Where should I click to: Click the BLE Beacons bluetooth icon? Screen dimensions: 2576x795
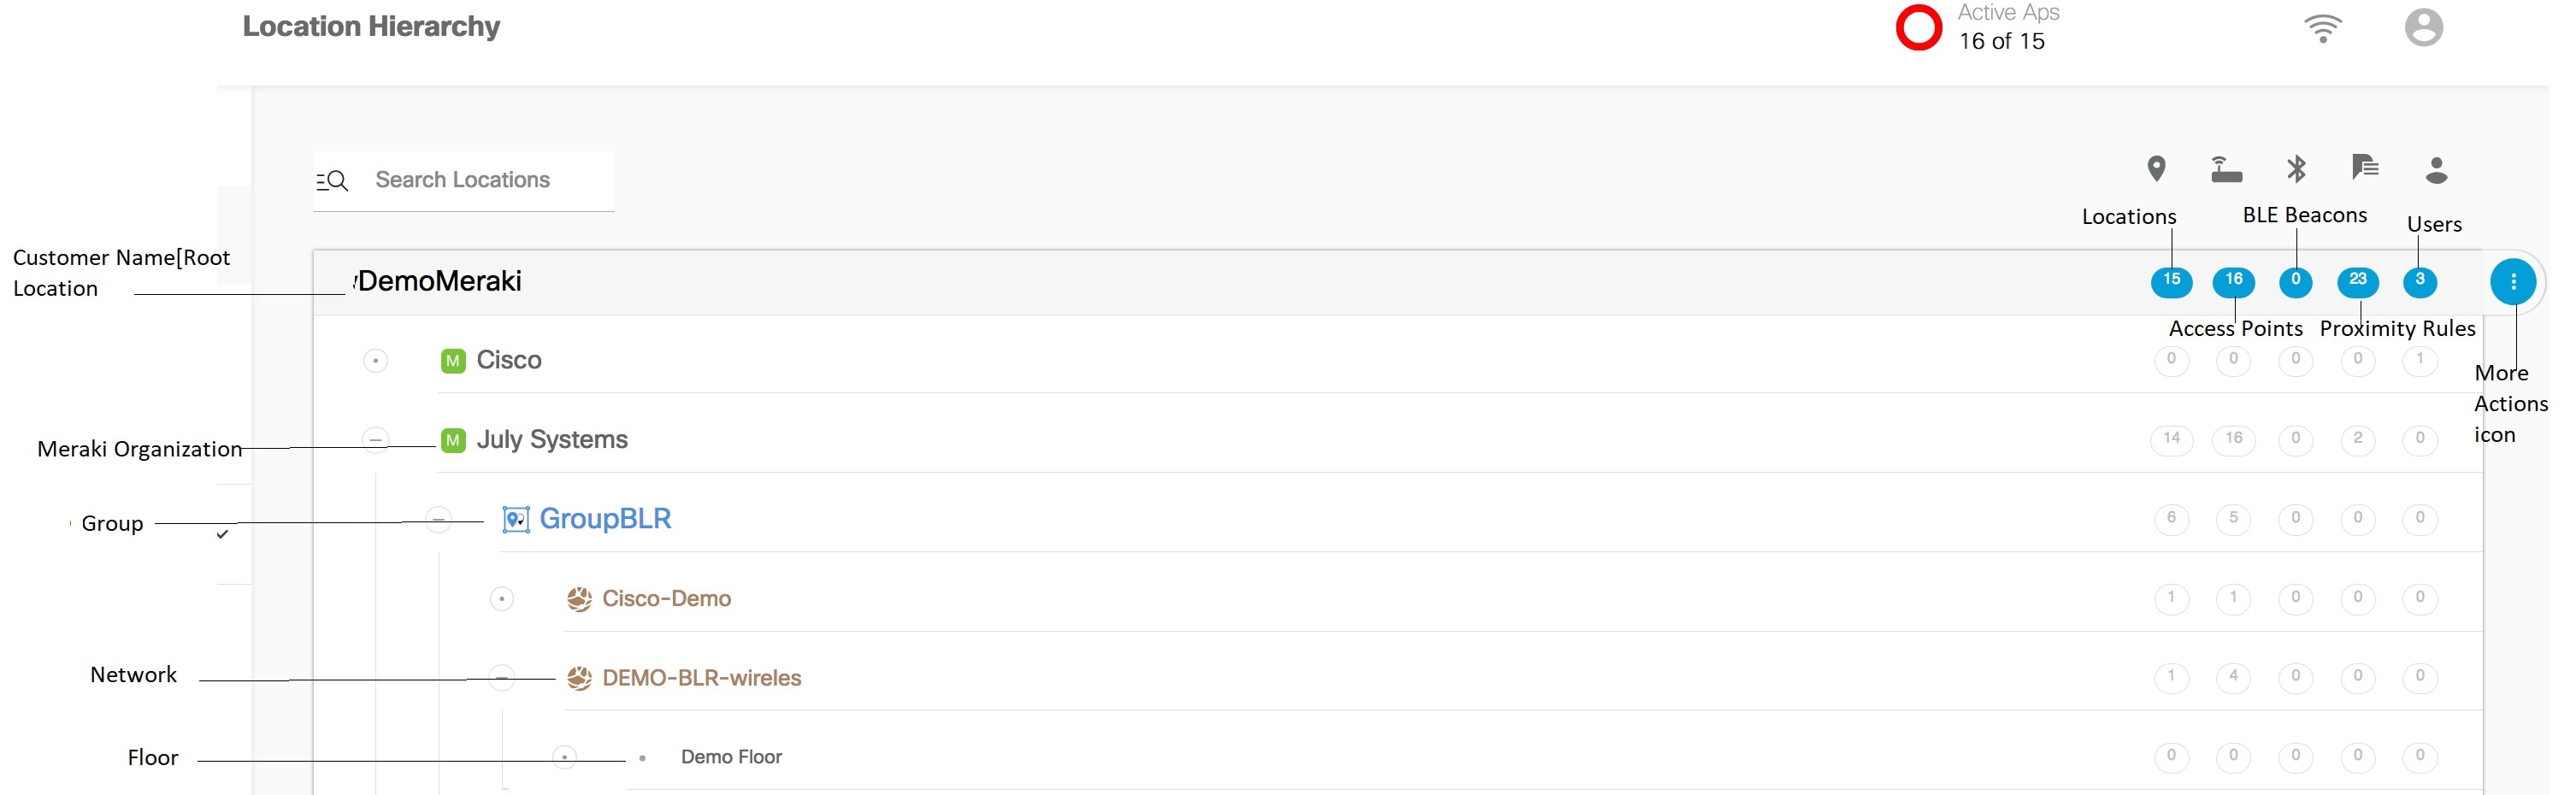click(x=2296, y=169)
